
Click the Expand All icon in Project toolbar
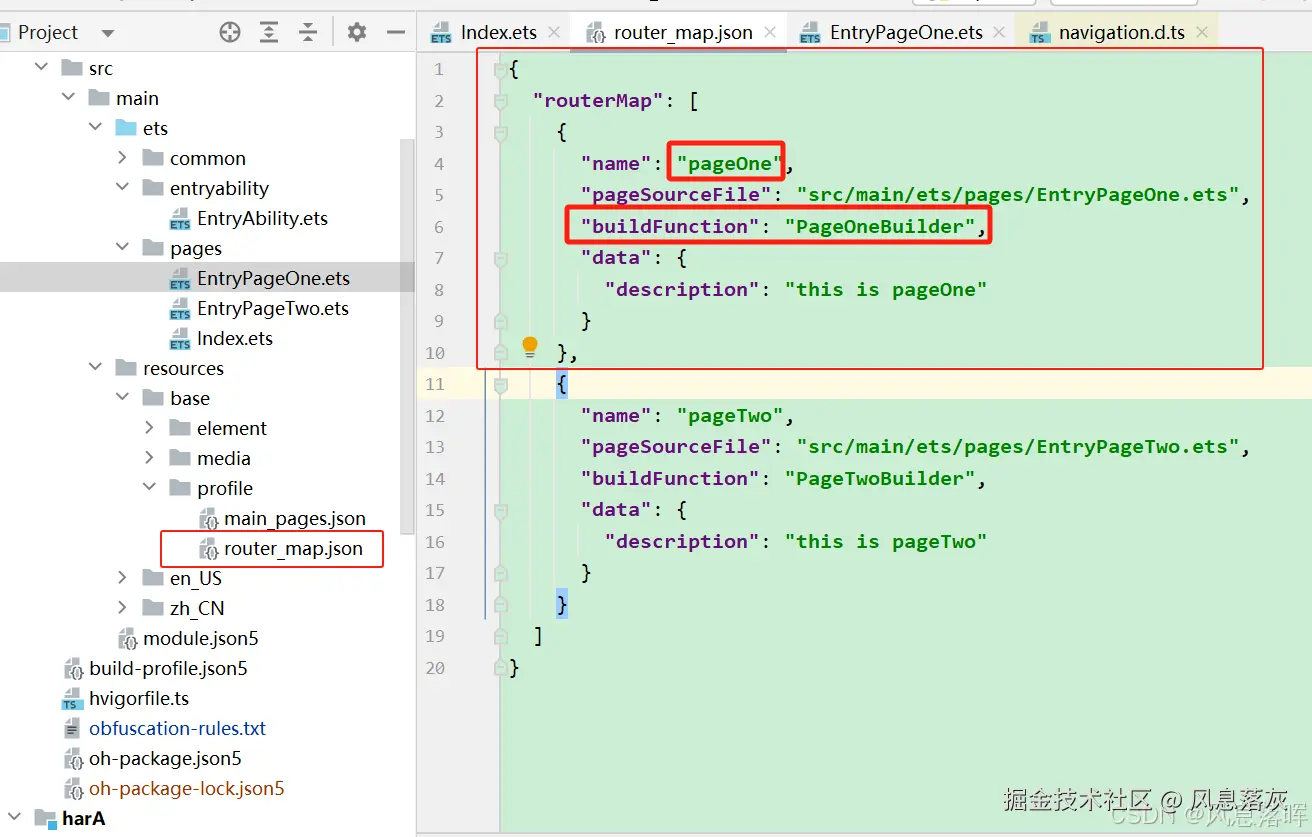[269, 32]
